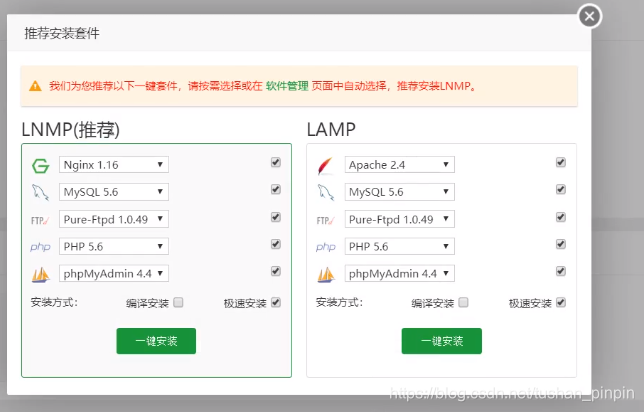Open MySQL 5.6 dropdown in LAMP
This screenshot has height=412, width=644.
(x=400, y=192)
